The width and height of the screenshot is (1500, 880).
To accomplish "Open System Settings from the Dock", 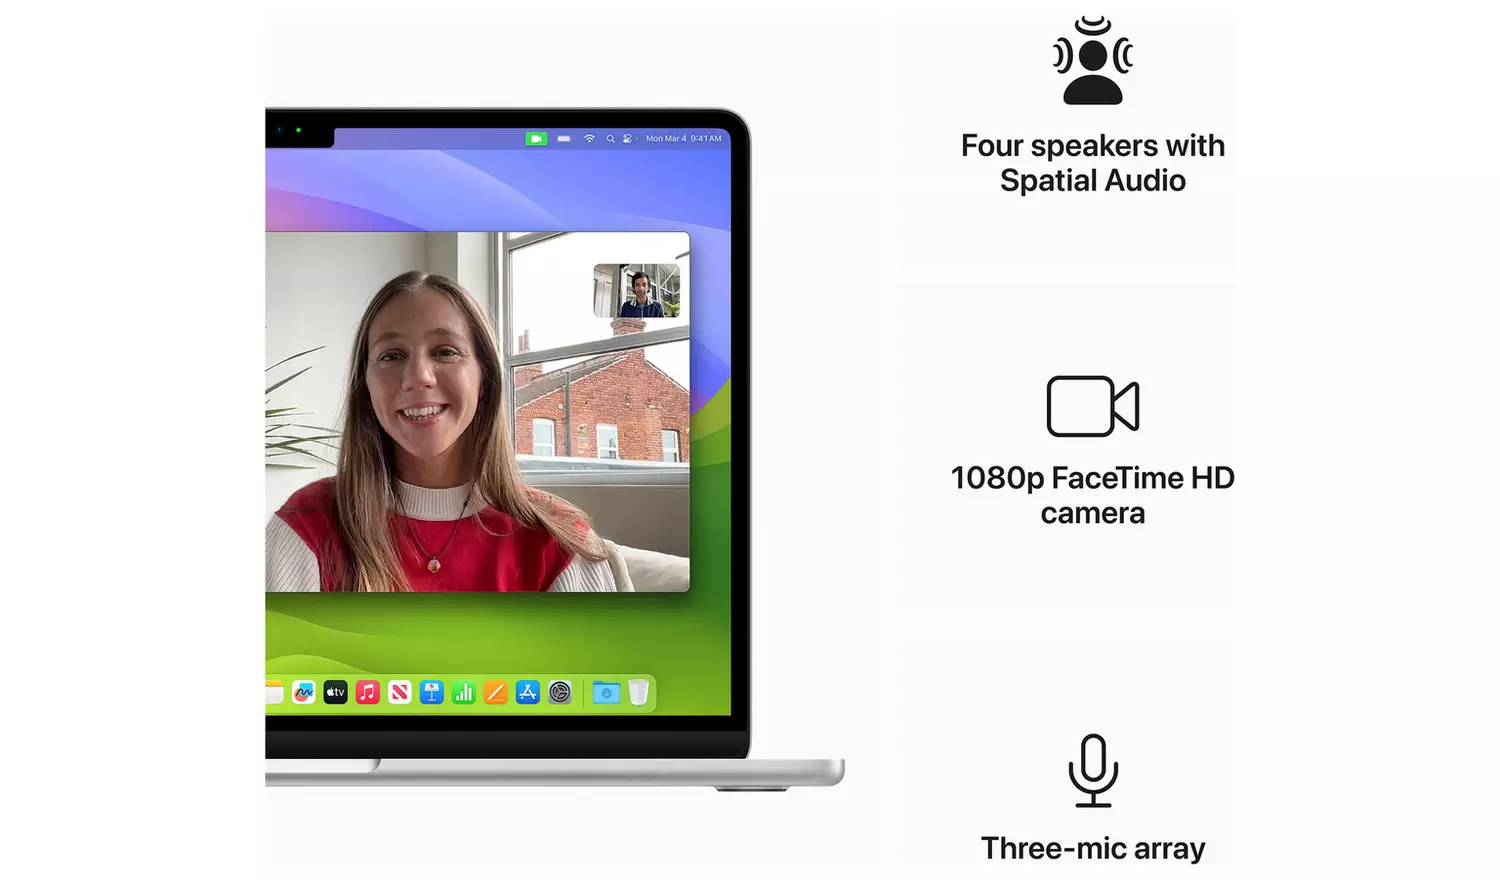I will [560, 692].
